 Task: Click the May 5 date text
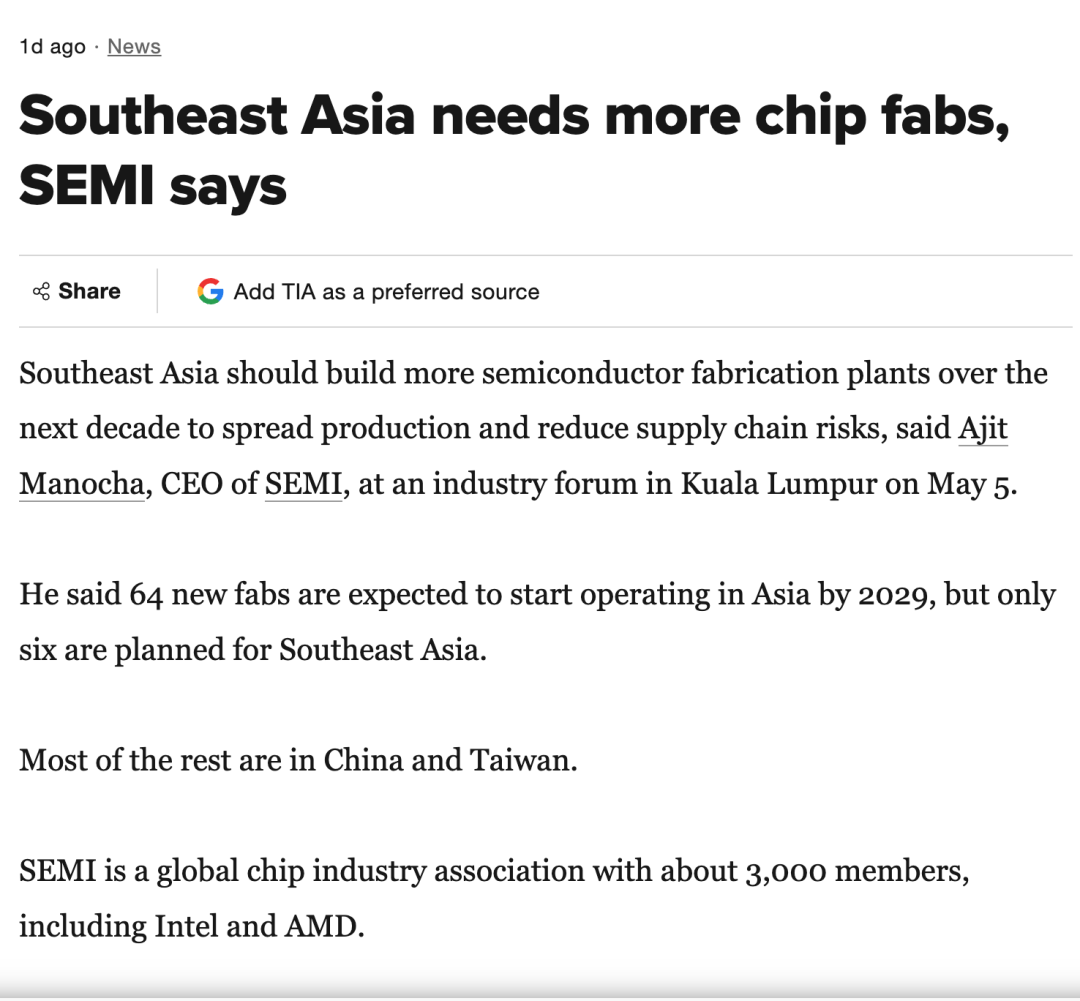point(971,484)
